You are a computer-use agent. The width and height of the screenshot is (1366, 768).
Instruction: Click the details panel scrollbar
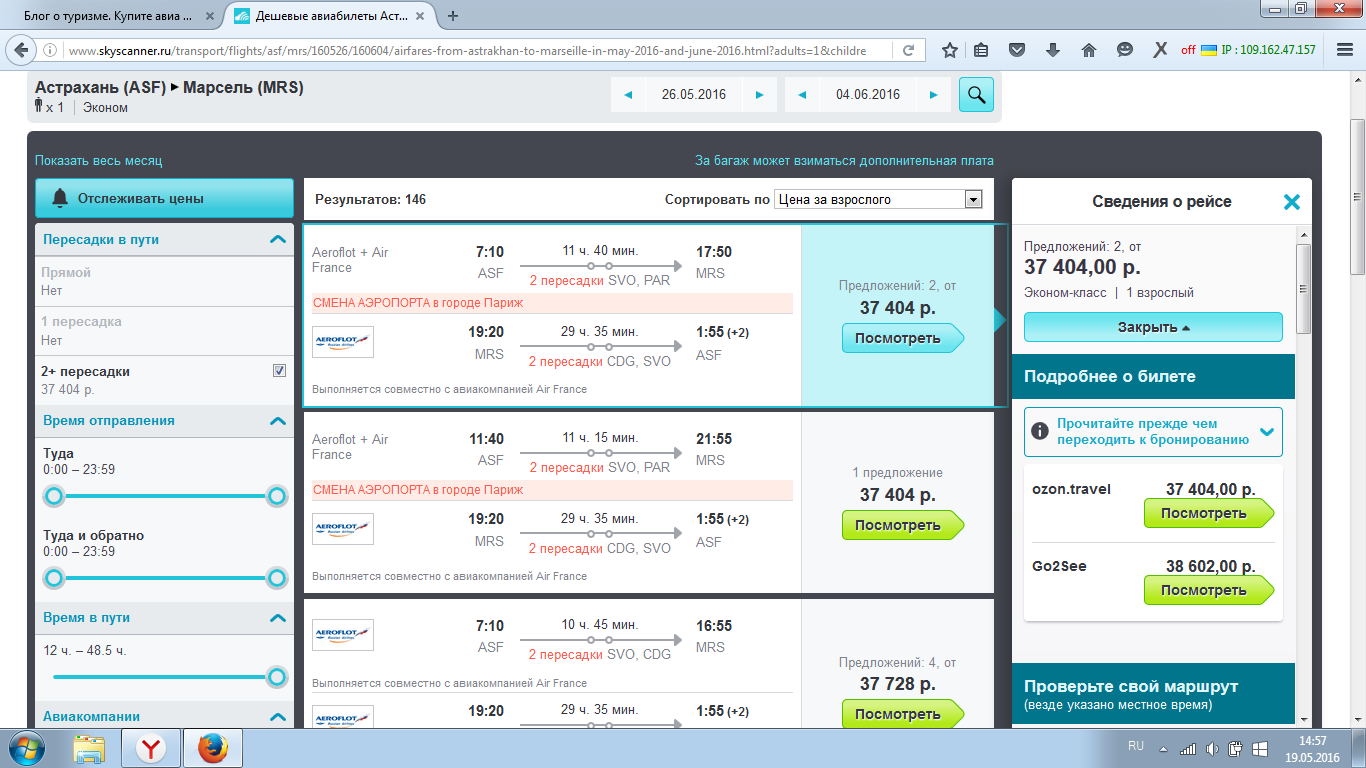pyautogui.click(x=1303, y=288)
